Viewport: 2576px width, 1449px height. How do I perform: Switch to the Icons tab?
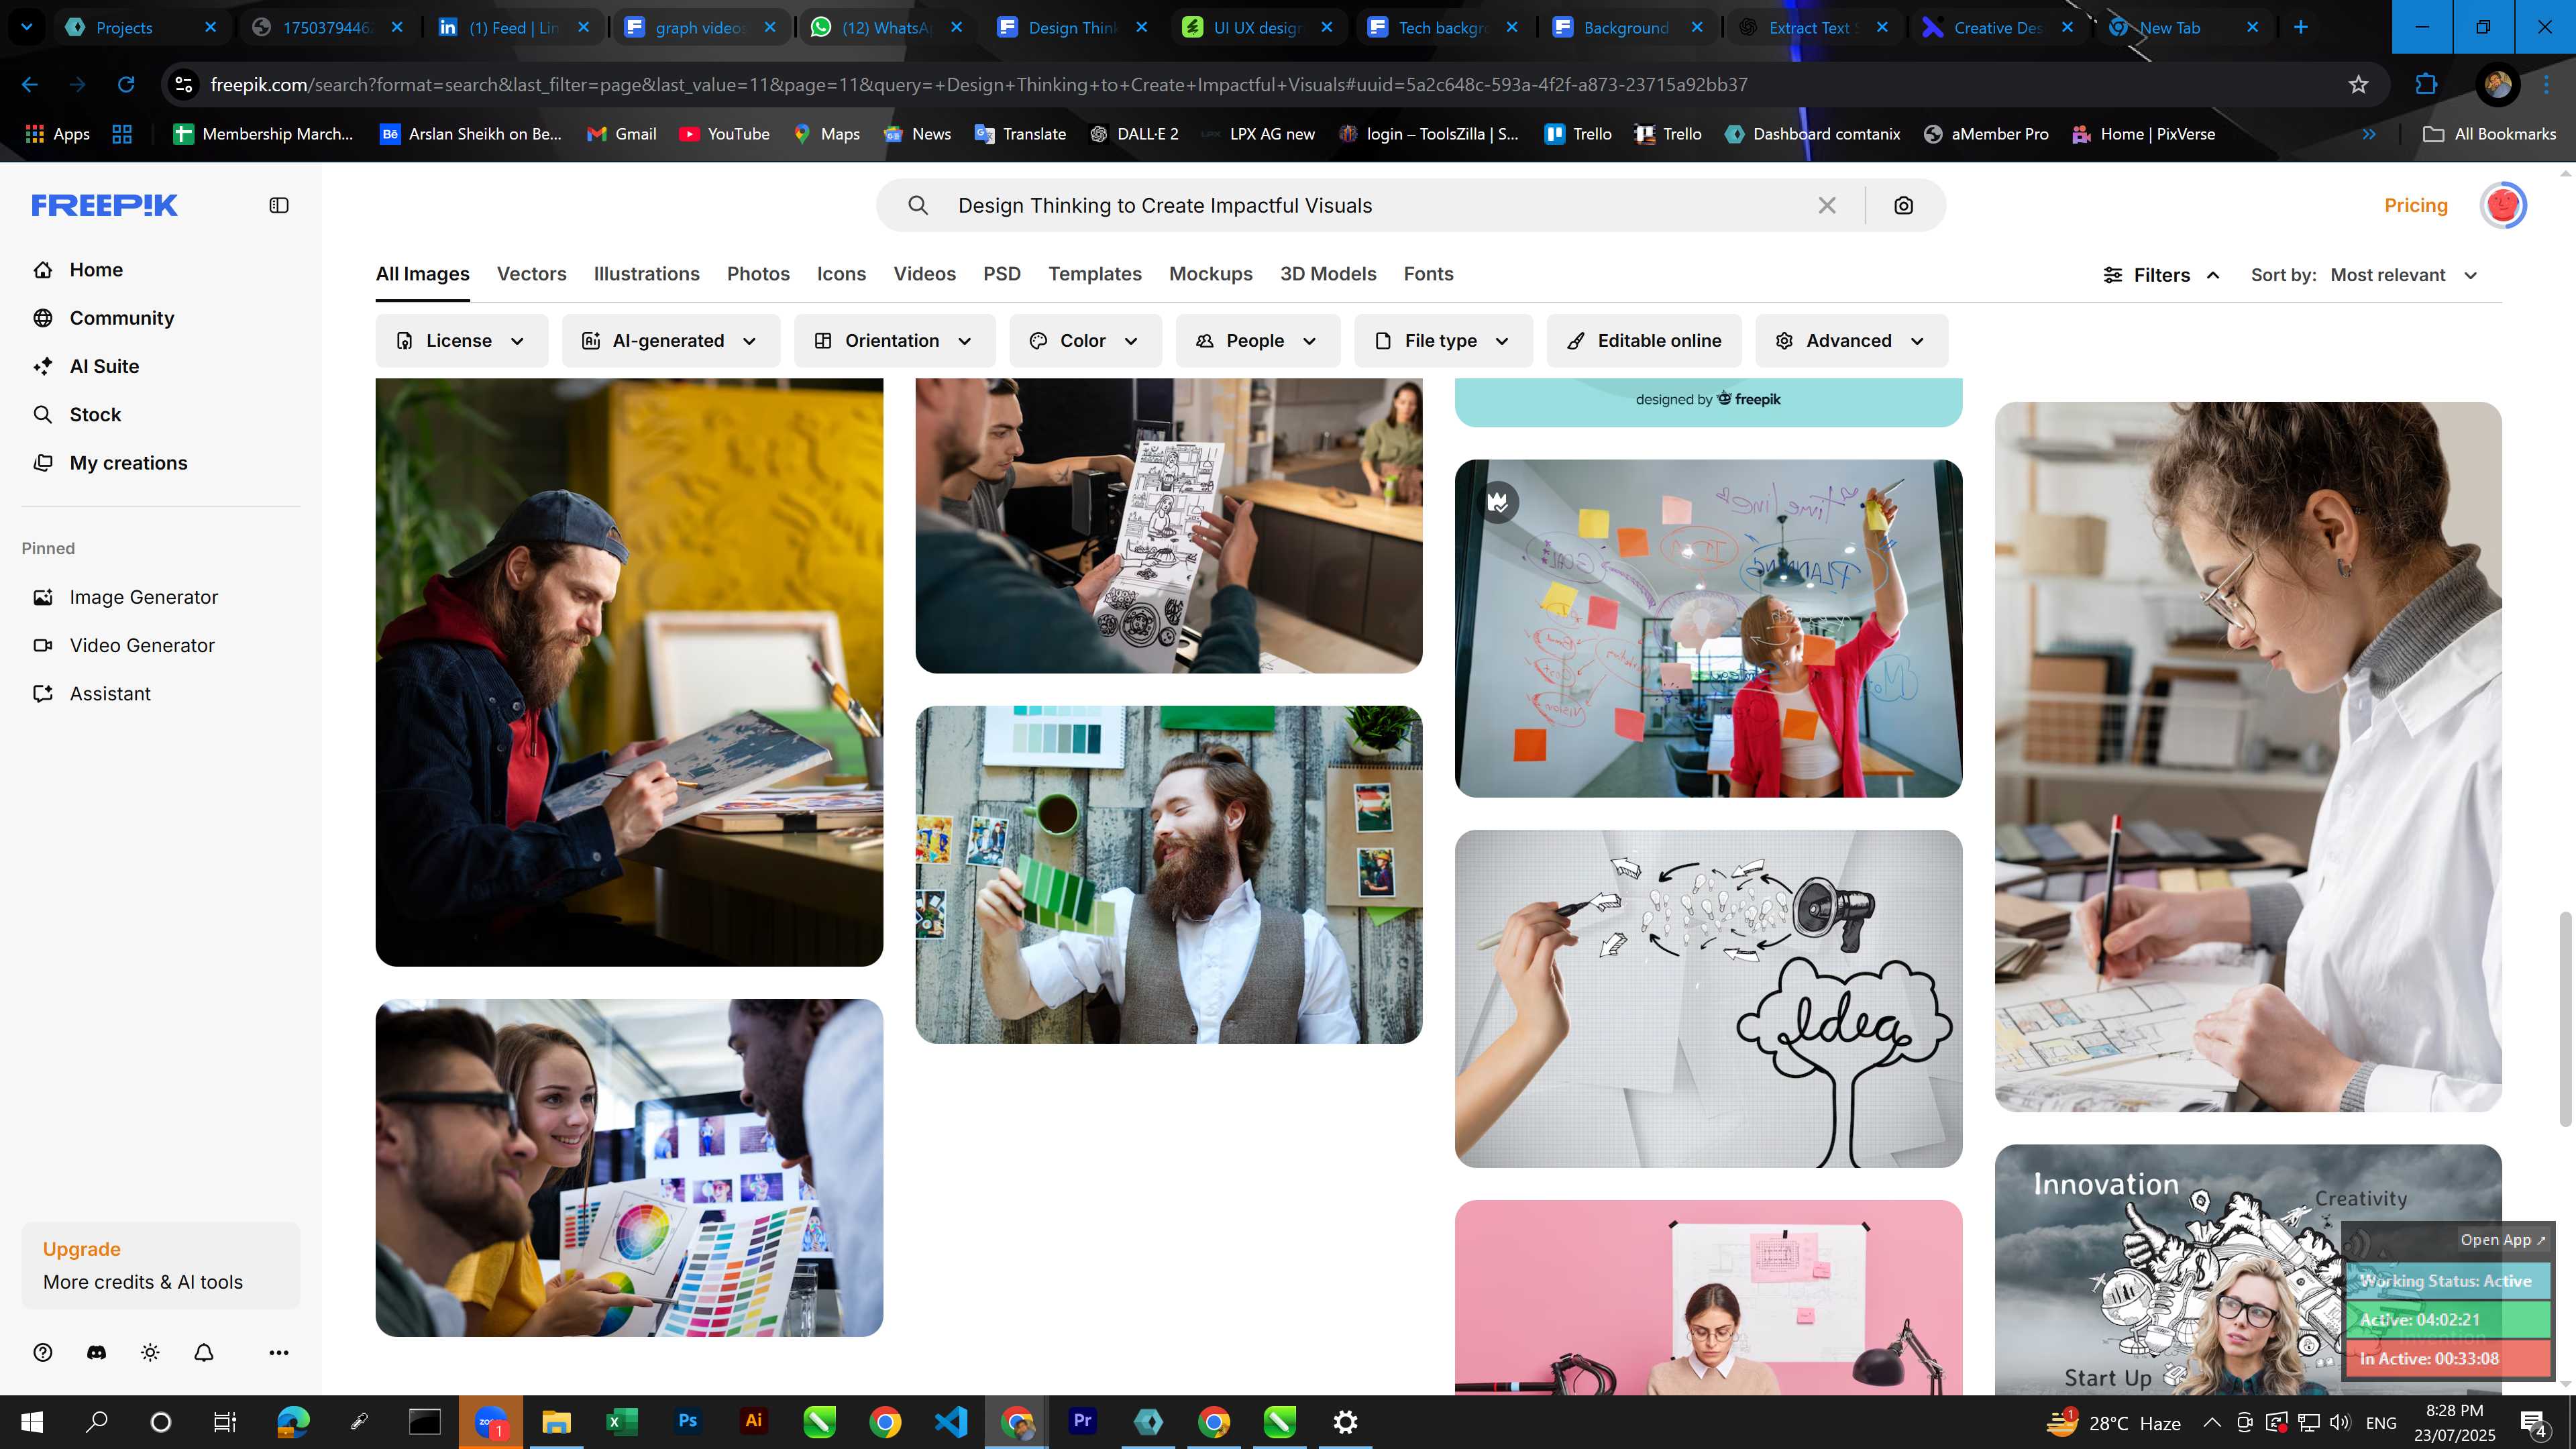coord(841,274)
